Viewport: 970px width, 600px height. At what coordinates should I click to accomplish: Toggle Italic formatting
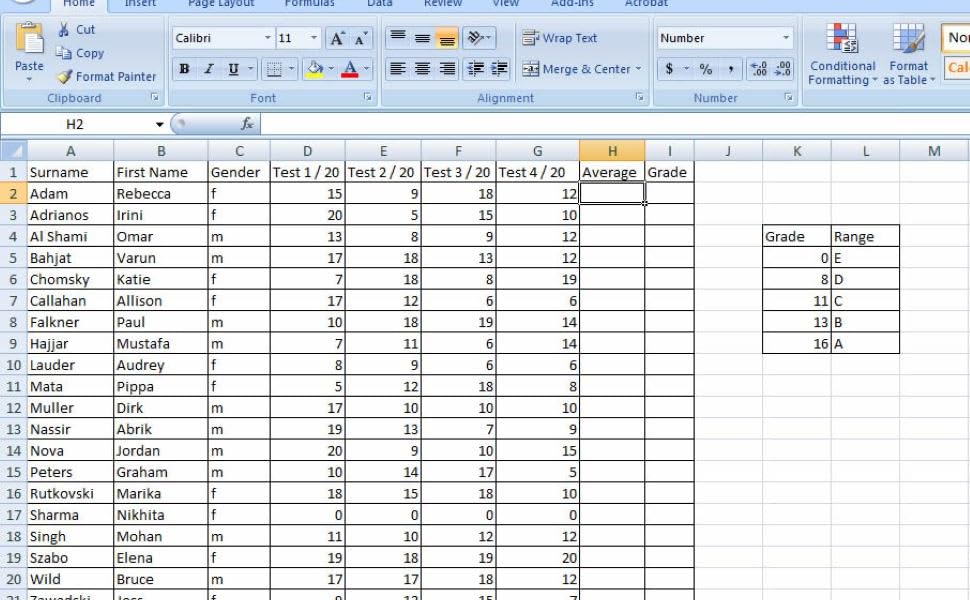pos(207,69)
